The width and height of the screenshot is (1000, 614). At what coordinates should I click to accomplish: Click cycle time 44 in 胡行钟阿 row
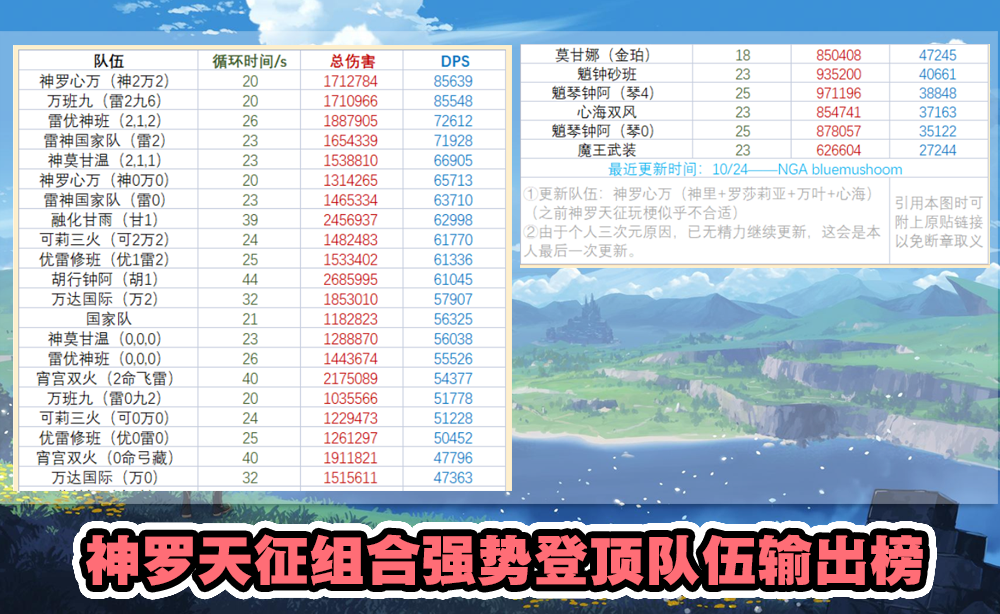pos(250,279)
